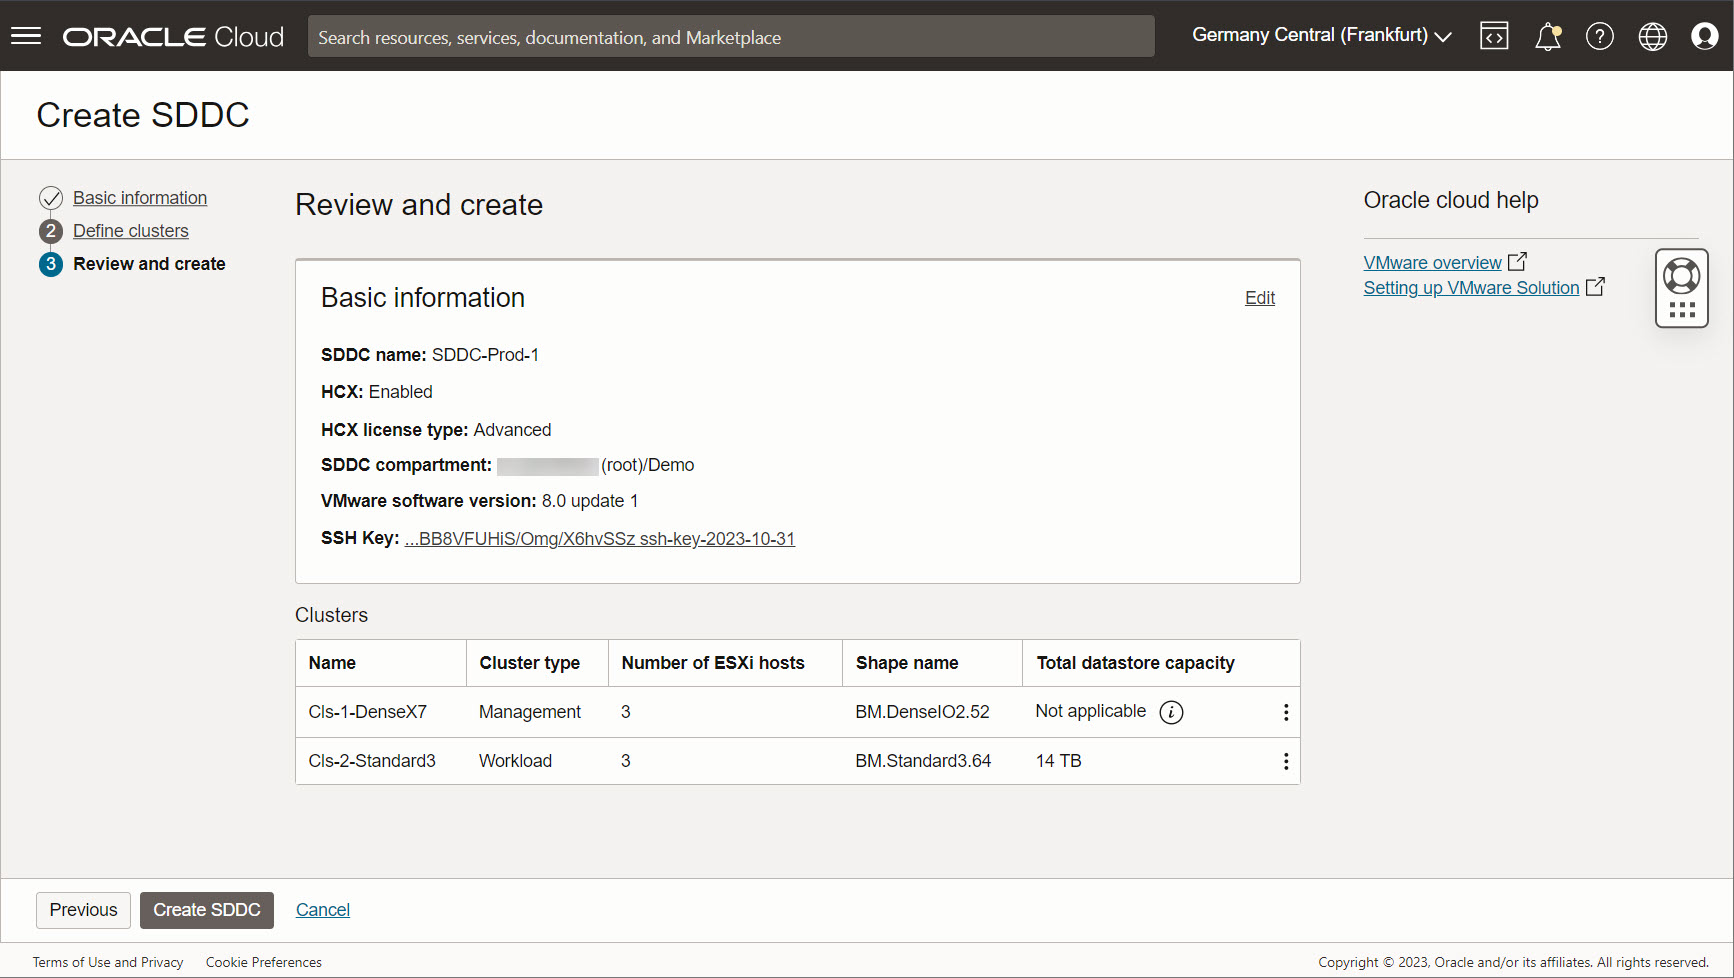Click Total datastore capacity column header

(1136, 663)
